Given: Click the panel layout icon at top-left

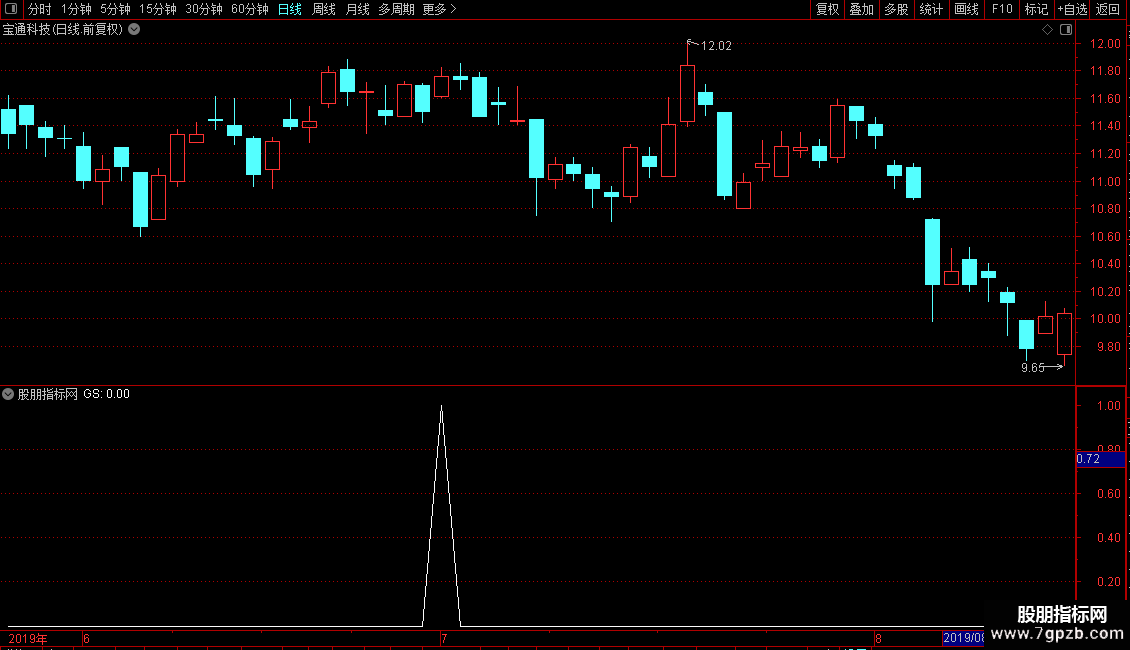Looking at the screenshot, I should (x=11, y=9).
